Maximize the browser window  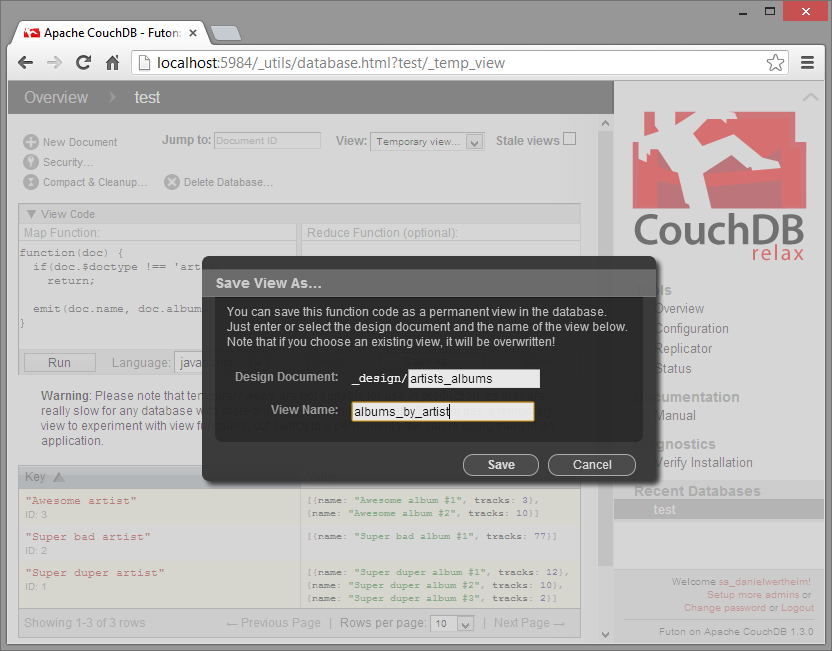pyautogui.click(x=770, y=11)
